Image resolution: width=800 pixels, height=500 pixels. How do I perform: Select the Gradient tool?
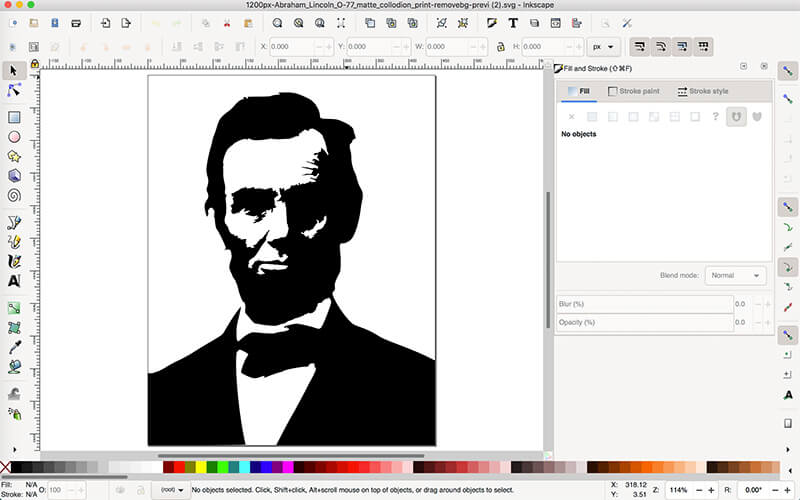tap(14, 308)
